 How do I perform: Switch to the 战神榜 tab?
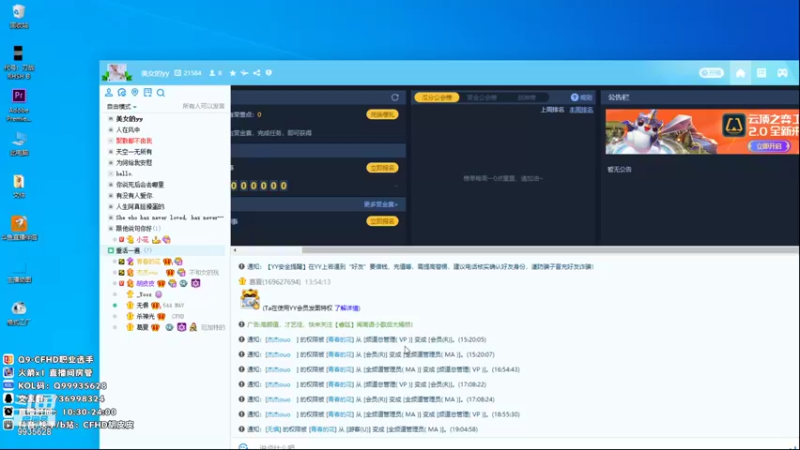[x=527, y=97]
